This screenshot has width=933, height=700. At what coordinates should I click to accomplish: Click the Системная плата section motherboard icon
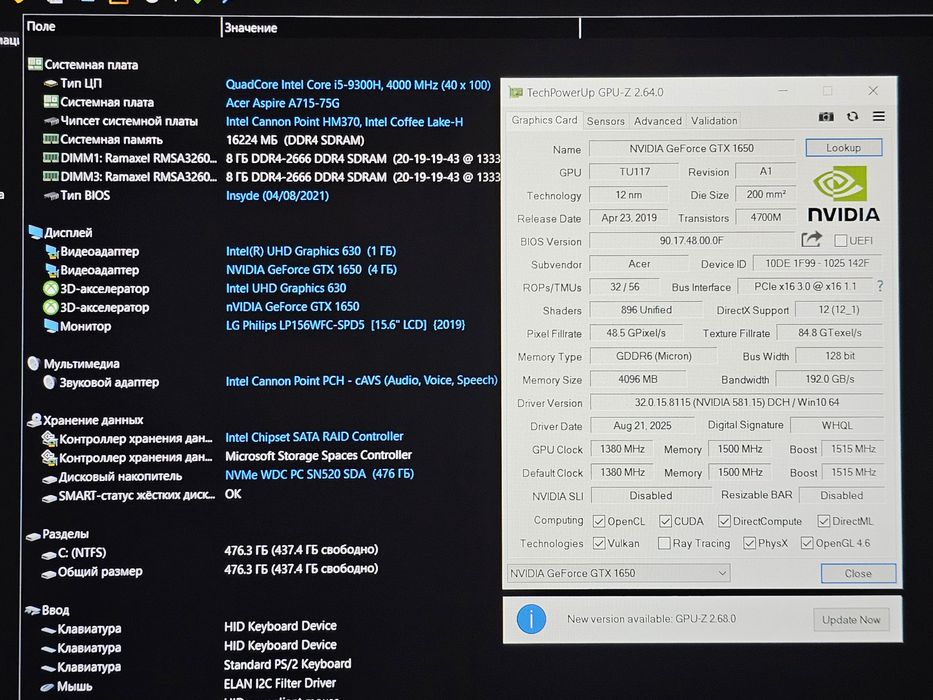35,64
